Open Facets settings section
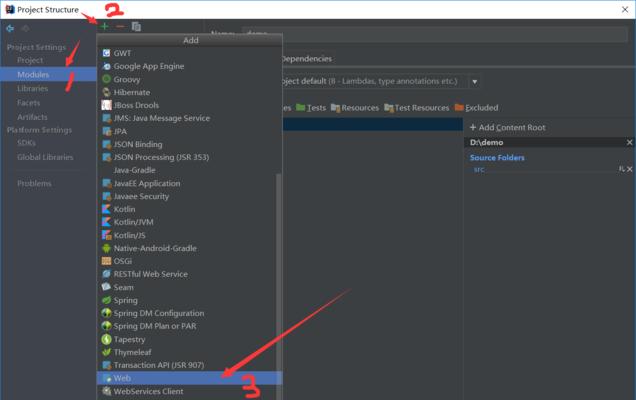The width and height of the screenshot is (636, 400). coord(28,103)
